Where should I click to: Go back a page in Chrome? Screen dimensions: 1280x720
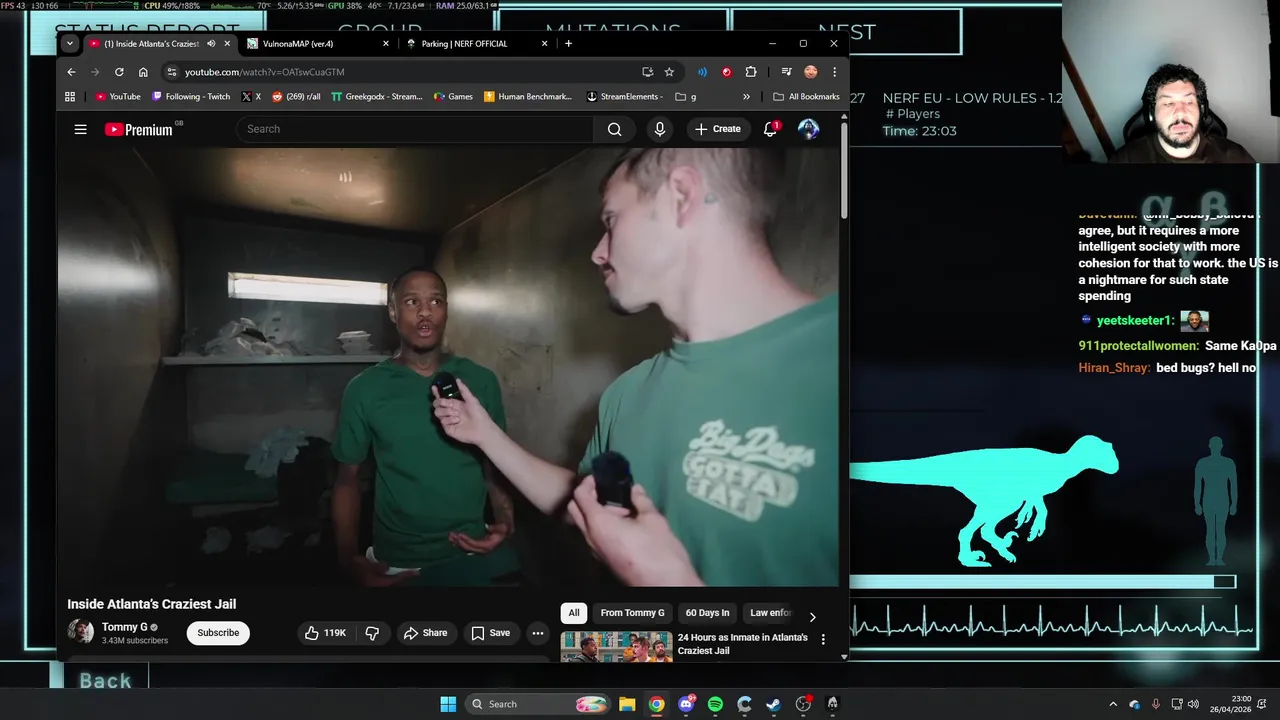[71, 72]
